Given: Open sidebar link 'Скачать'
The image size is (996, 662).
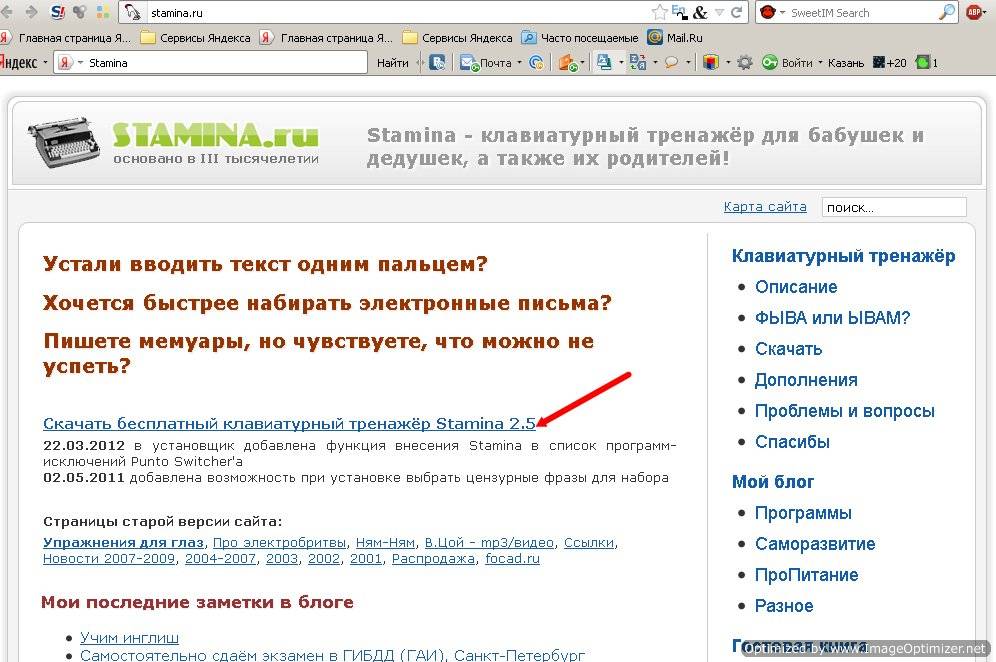Looking at the screenshot, I should click(x=788, y=349).
